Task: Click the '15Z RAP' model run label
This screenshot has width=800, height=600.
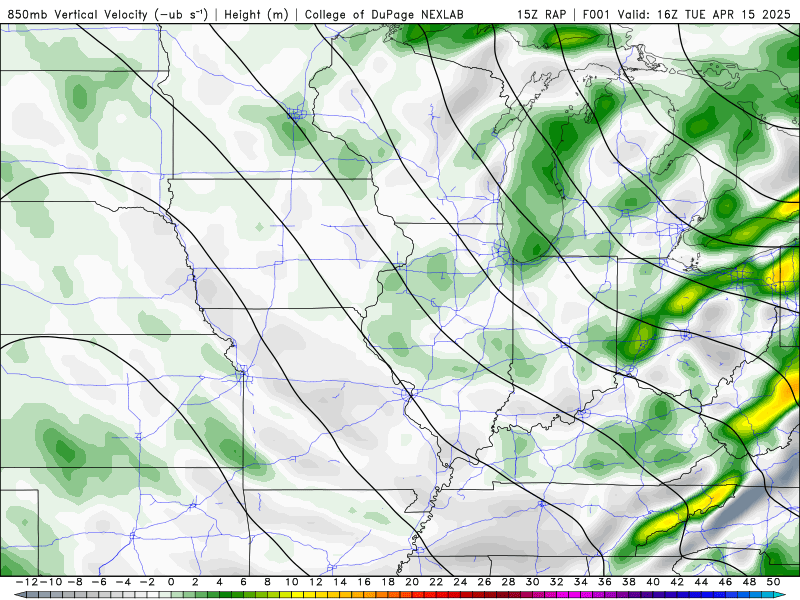Action: [541, 14]
